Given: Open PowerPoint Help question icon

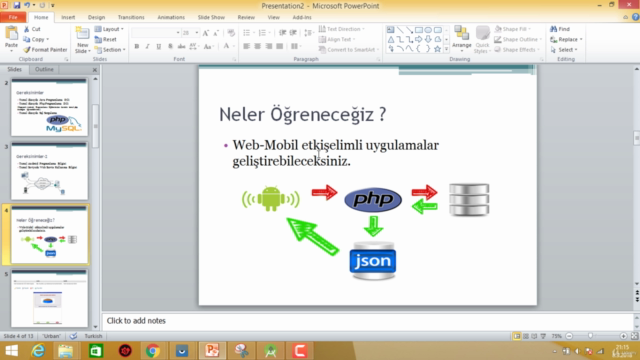Looking at the screenshot, I should [636, 17].
